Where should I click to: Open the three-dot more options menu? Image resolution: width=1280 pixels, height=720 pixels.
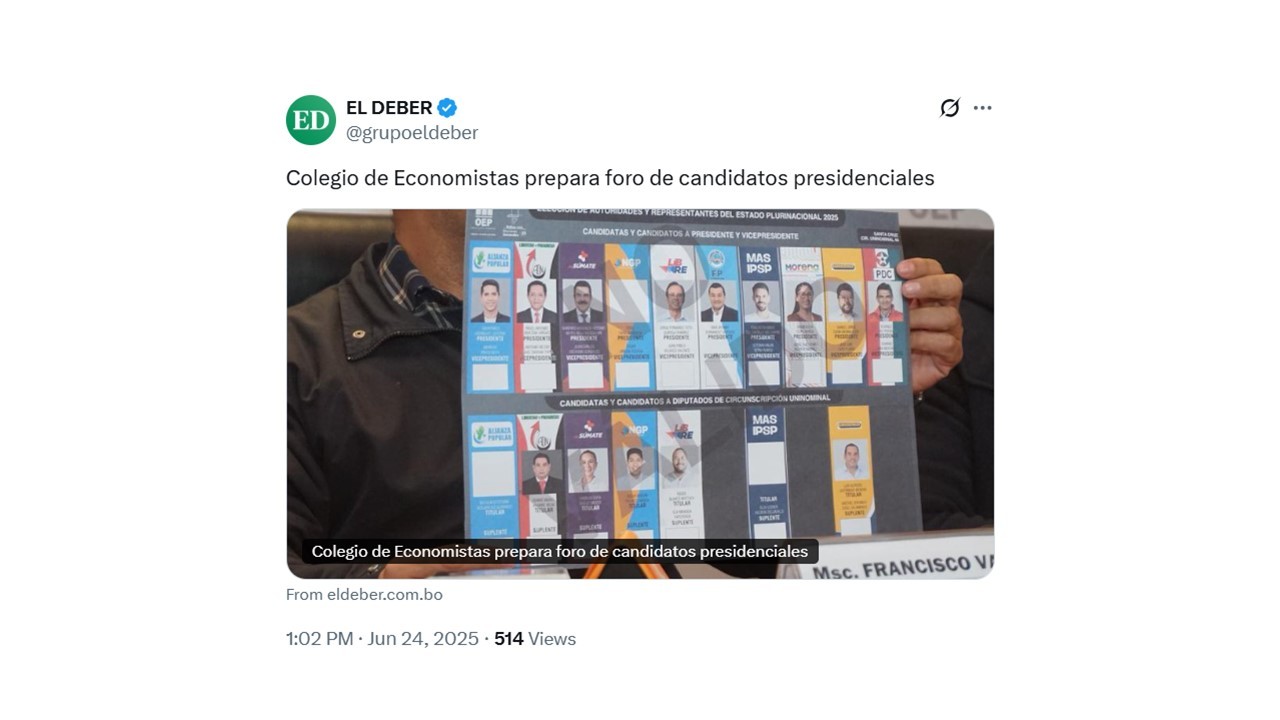(x=983, y=108)
